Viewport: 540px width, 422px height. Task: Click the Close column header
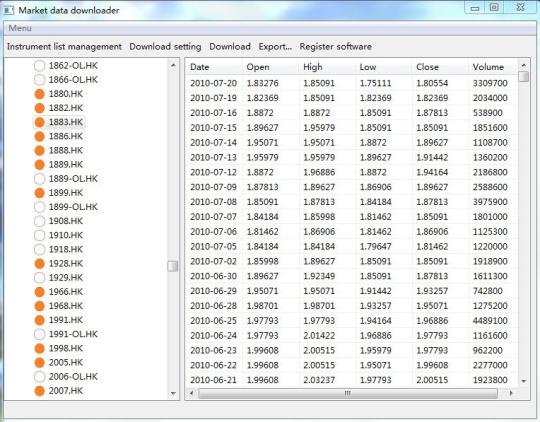[440, 67]
